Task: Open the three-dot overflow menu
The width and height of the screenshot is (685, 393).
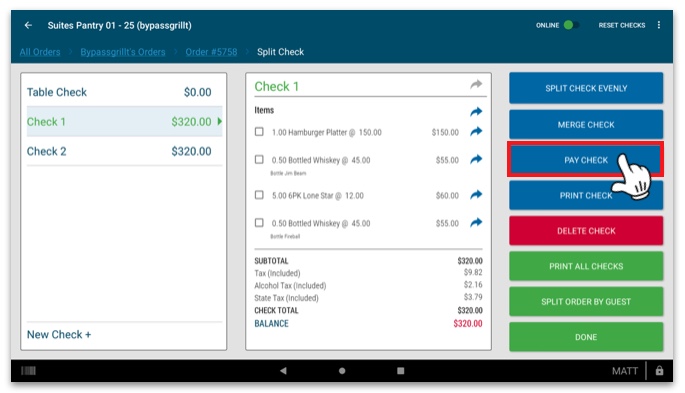Action: click(x=658, y=25)
